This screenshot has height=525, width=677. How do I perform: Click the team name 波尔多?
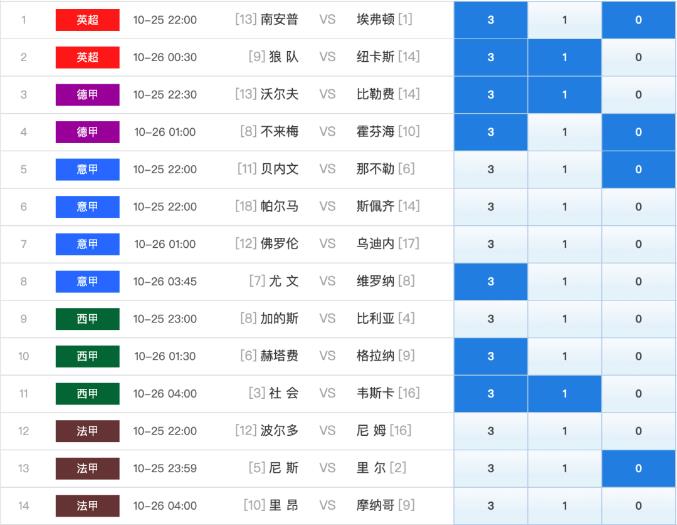click(x=279, y=430)
